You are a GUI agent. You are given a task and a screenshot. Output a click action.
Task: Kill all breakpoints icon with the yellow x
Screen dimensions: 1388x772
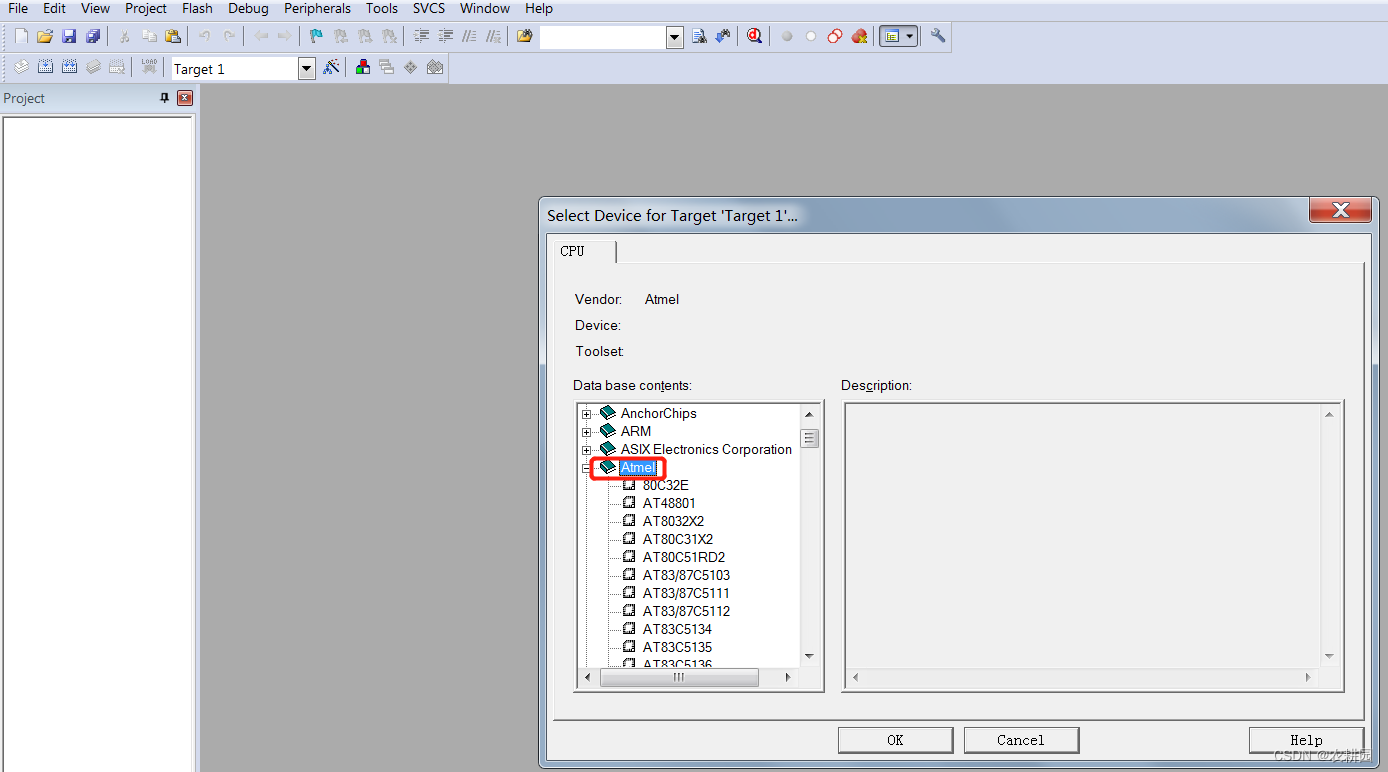pyautogui.click(x=859, y=36)
